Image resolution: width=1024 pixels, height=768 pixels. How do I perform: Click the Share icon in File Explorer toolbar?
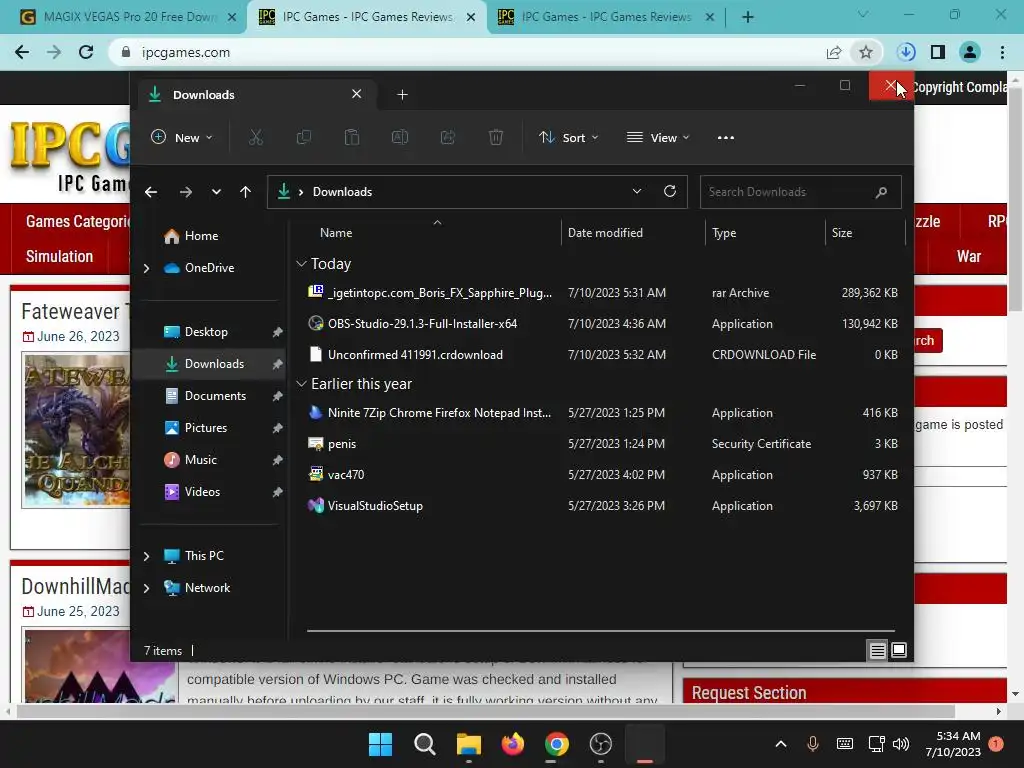[448, 137]
